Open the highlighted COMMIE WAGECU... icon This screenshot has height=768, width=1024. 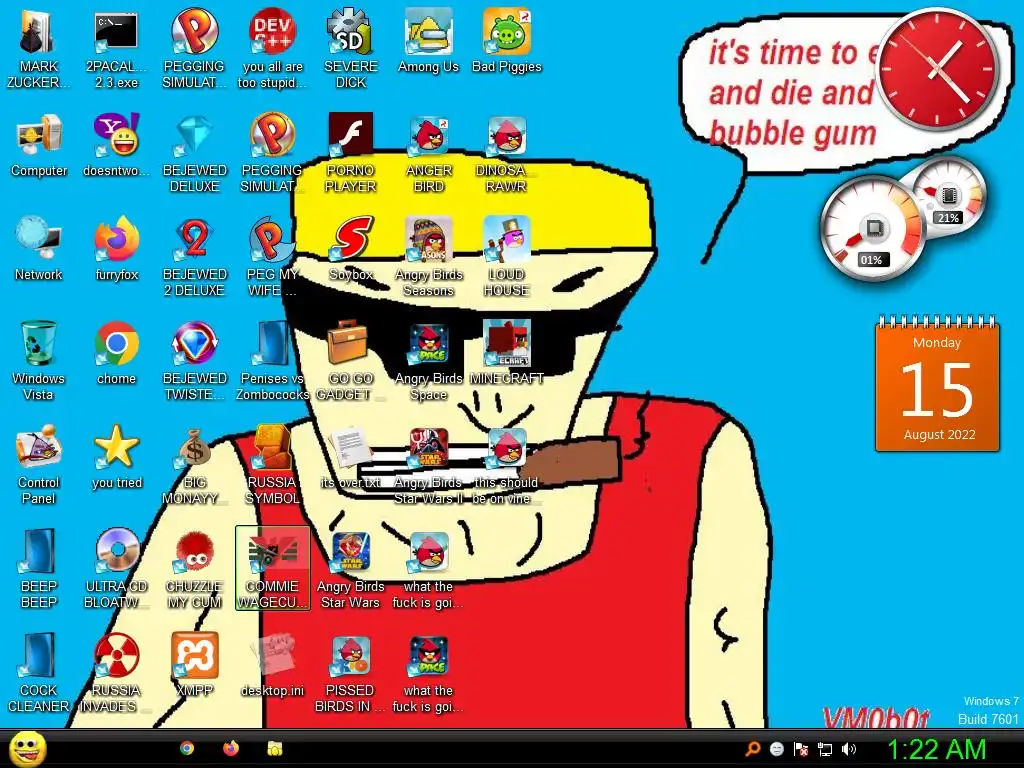pos(272,568)
